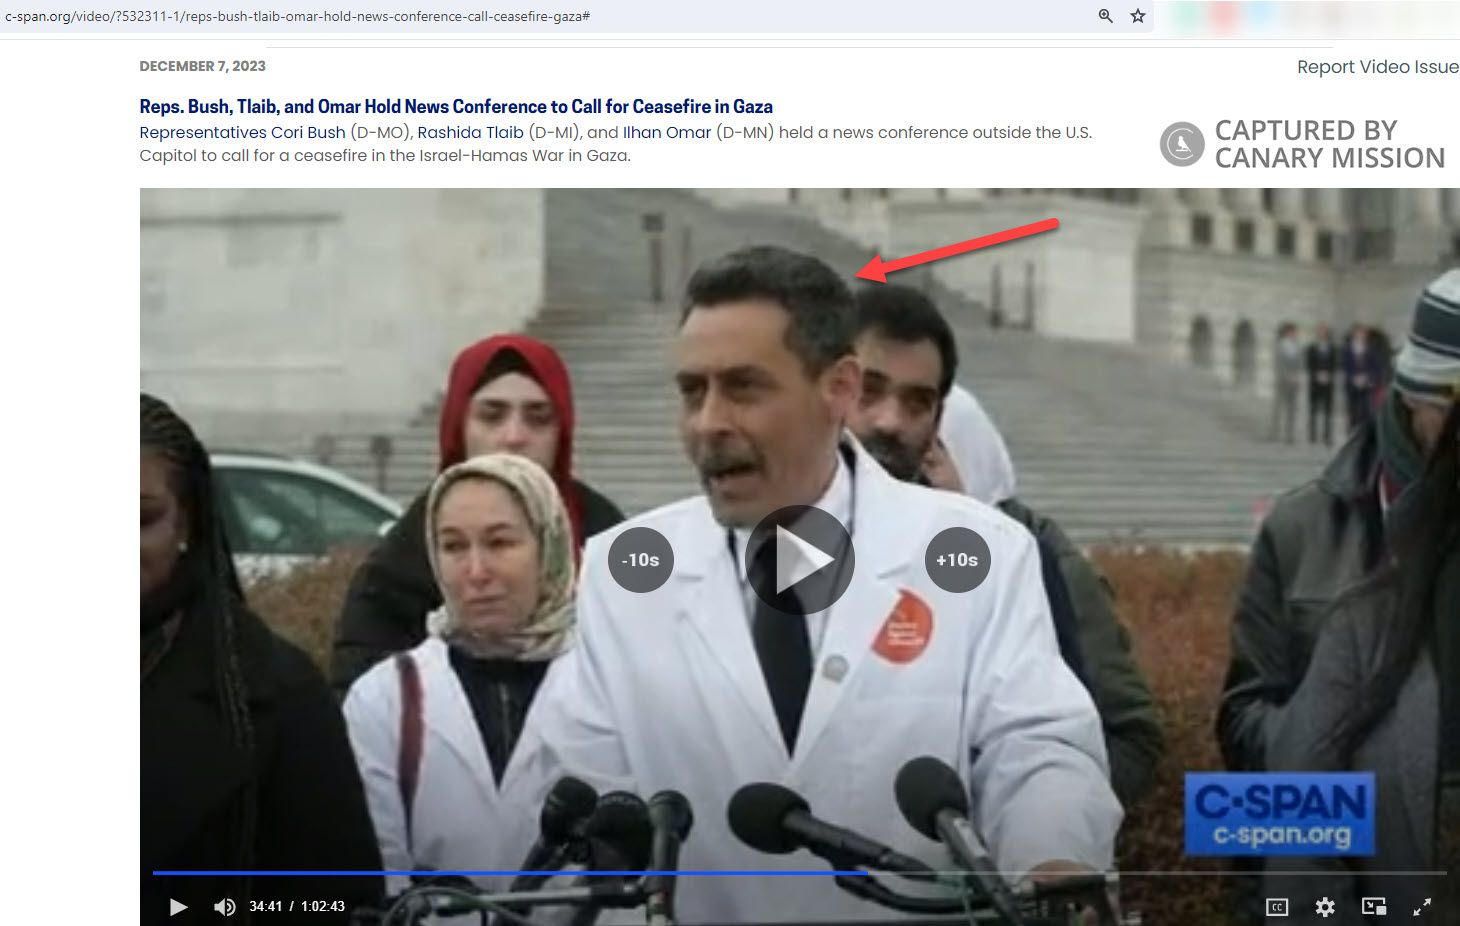Bookmark this page with the star icon
The width and height of the screenshot is (1460, 926).
click(1138, 16)
